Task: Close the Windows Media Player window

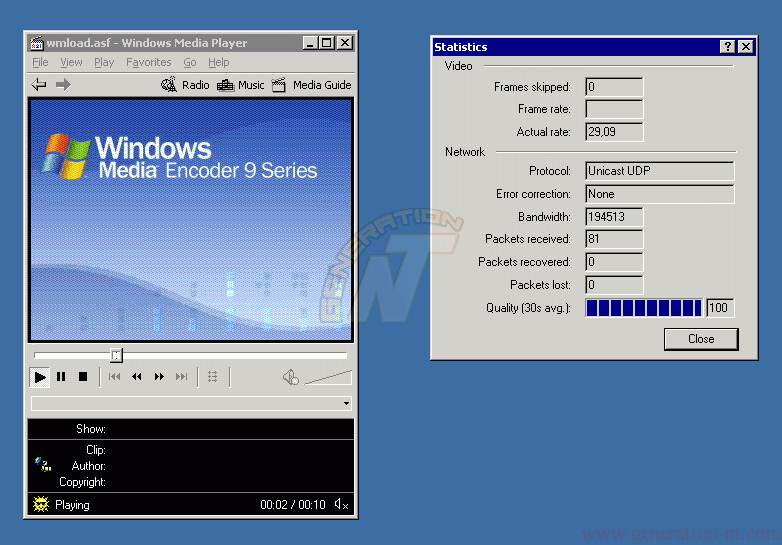Action: [345, 43]
